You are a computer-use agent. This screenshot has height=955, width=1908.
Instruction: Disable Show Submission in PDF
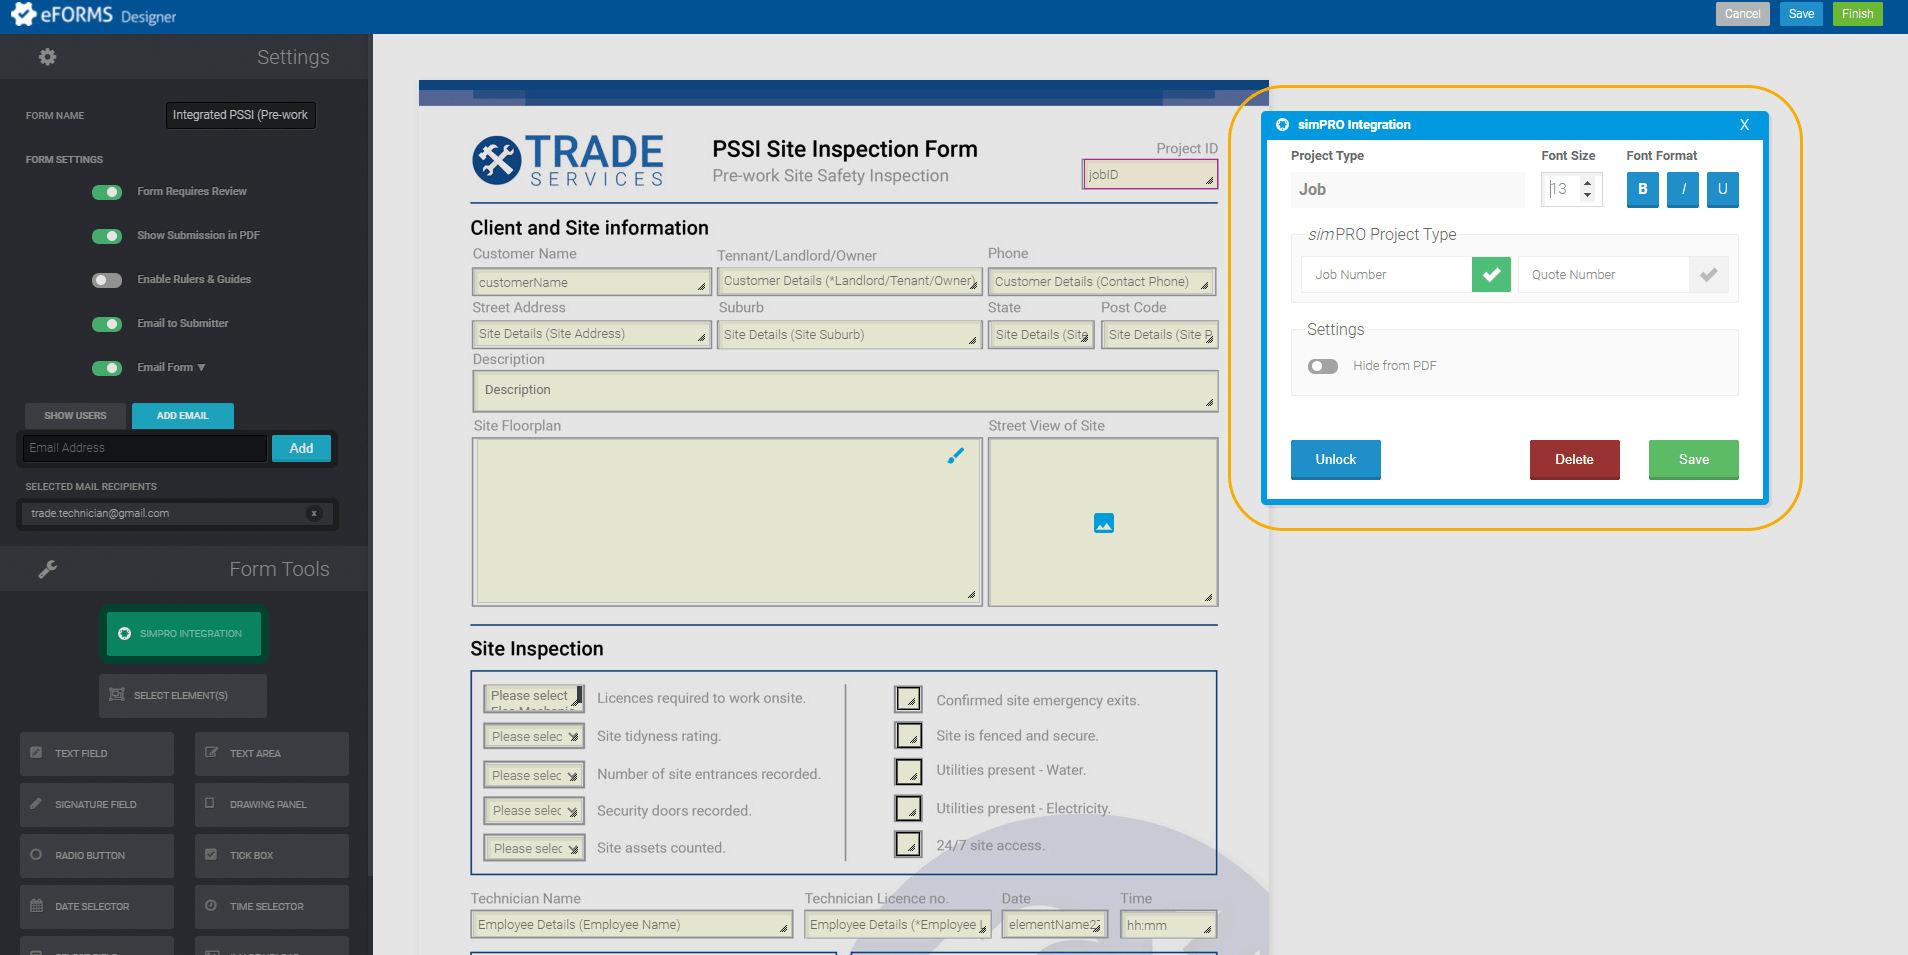107,236
